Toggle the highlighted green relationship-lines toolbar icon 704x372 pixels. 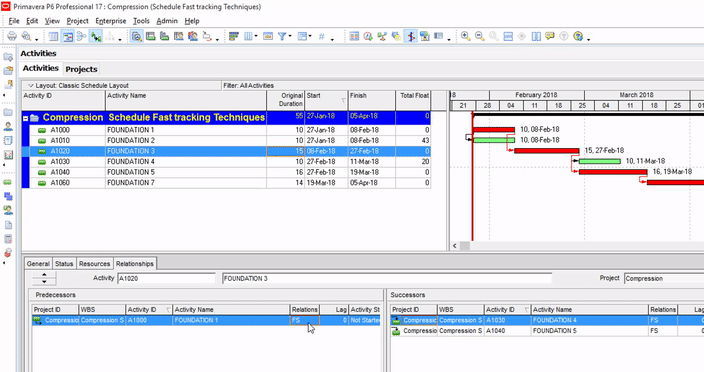click(96, 36)
